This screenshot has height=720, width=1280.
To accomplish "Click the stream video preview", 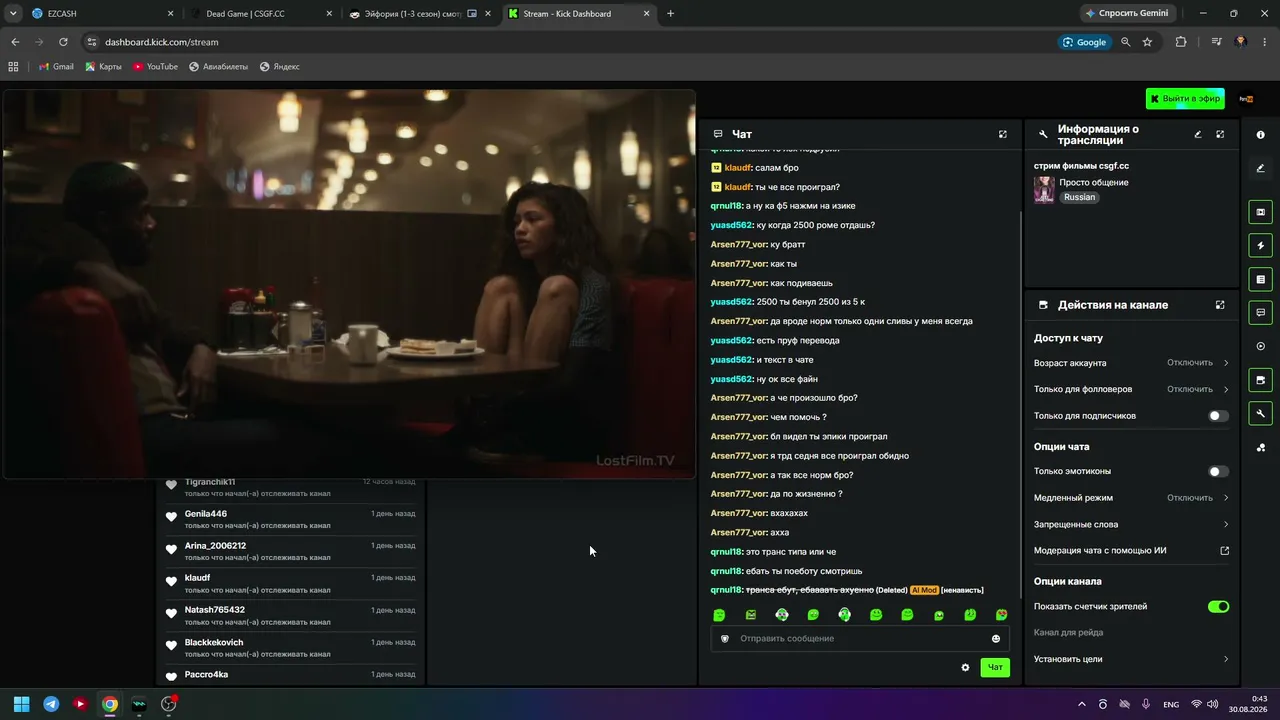I will (x=349, y=284).
